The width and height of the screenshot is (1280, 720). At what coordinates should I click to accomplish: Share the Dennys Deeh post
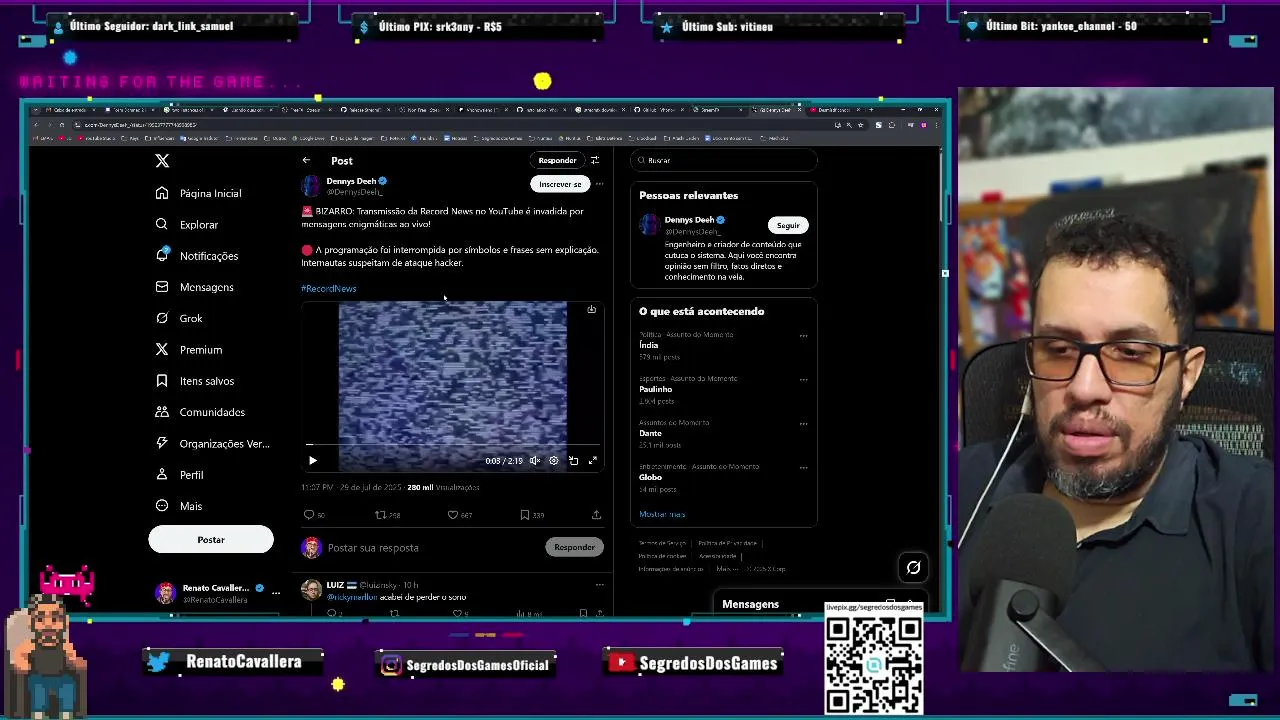coord(597,515)
